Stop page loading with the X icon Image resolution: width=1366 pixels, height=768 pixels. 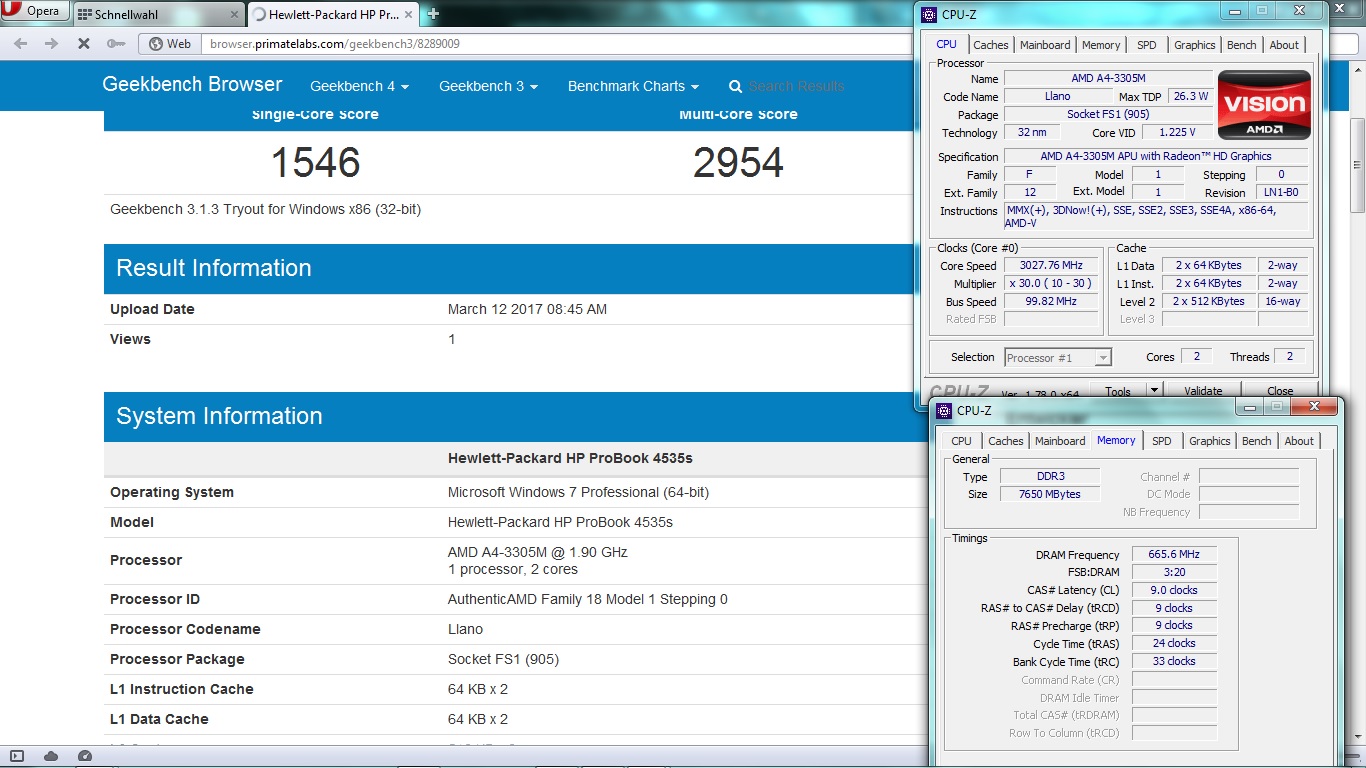pos(84,44)
